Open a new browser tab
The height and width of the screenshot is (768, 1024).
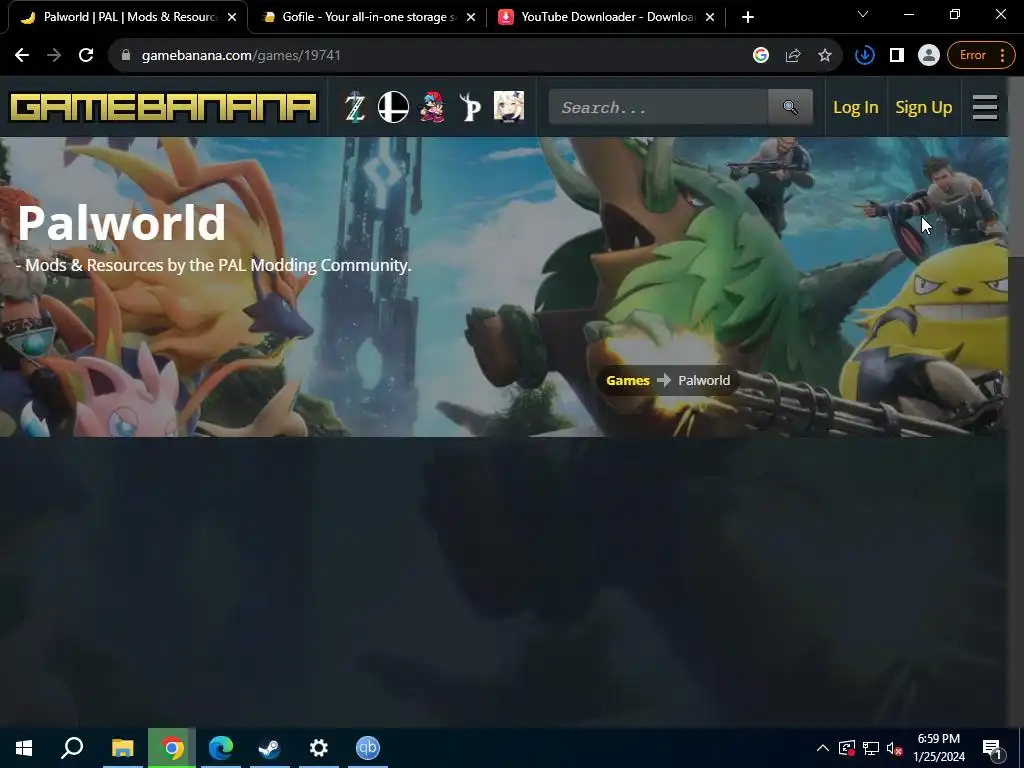748,18
